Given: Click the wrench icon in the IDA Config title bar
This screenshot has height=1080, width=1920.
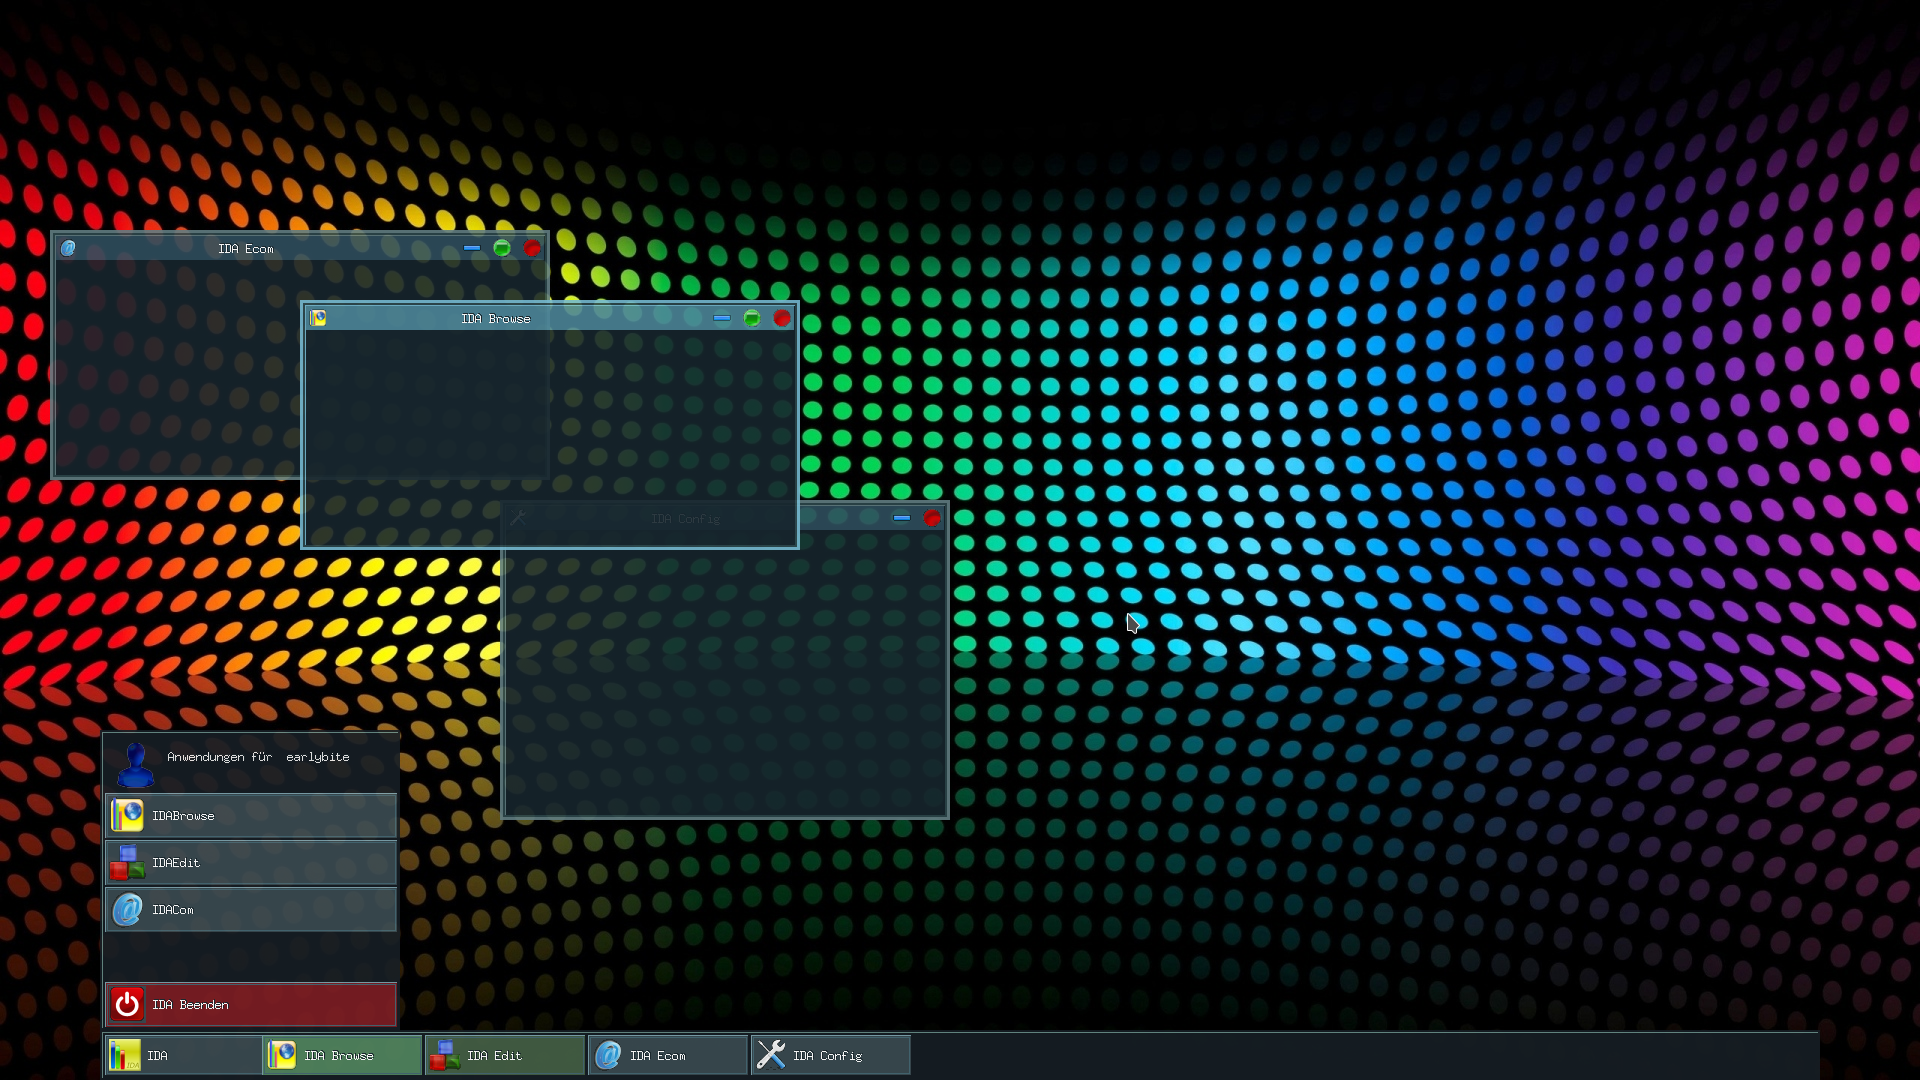Looking at the screenshot, I should point(519,517).
